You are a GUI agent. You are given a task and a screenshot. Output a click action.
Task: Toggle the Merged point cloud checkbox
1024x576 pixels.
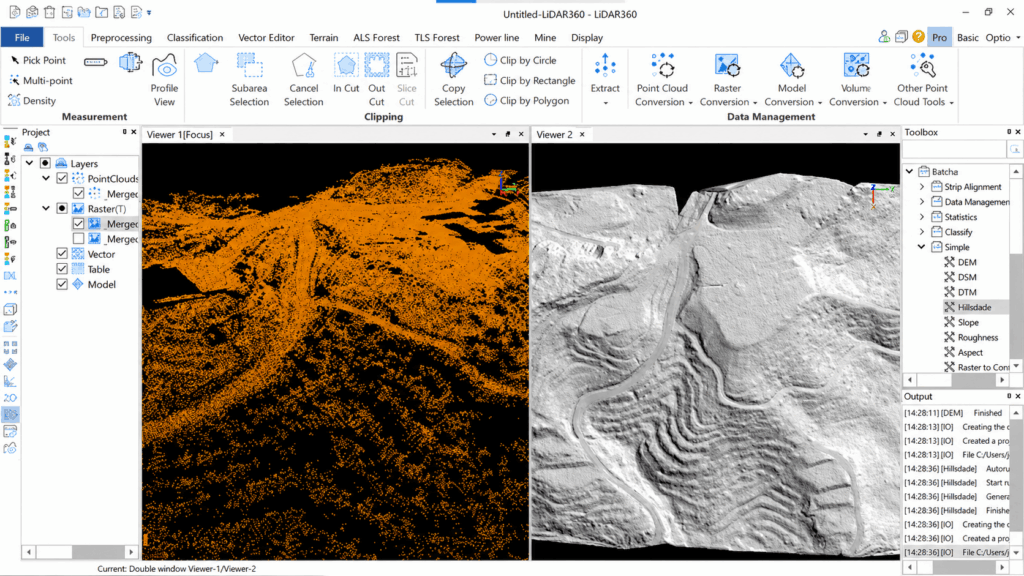point(78,193)
